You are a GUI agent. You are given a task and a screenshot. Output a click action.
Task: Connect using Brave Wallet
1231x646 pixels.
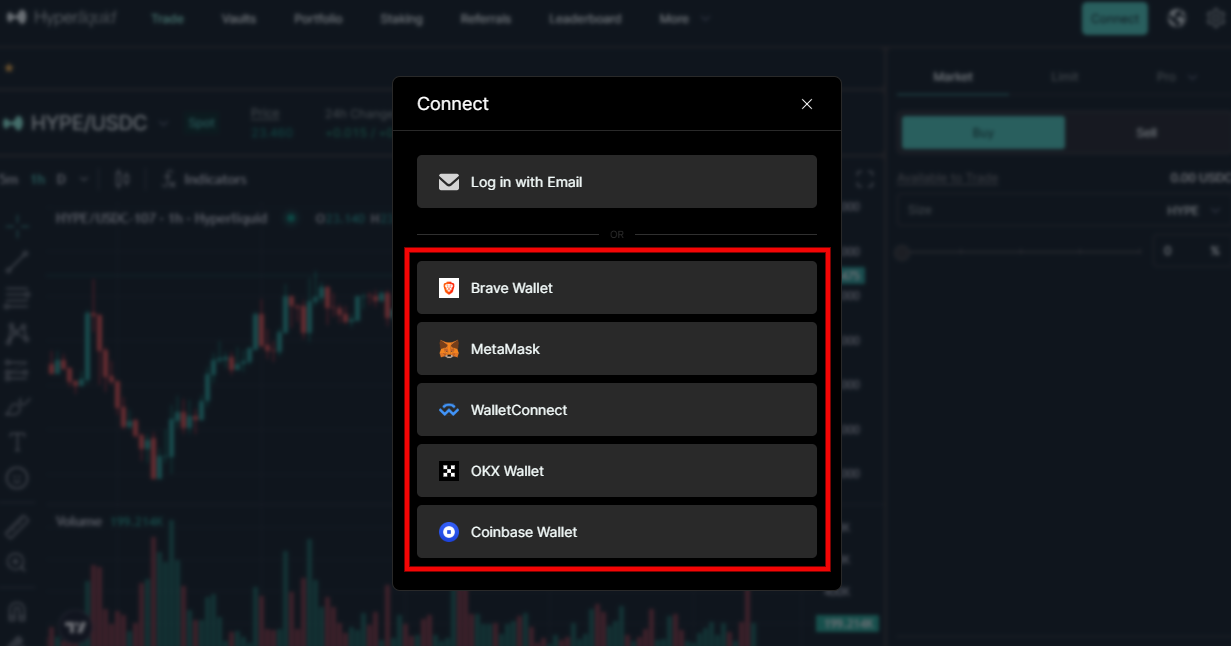point(617,288)
